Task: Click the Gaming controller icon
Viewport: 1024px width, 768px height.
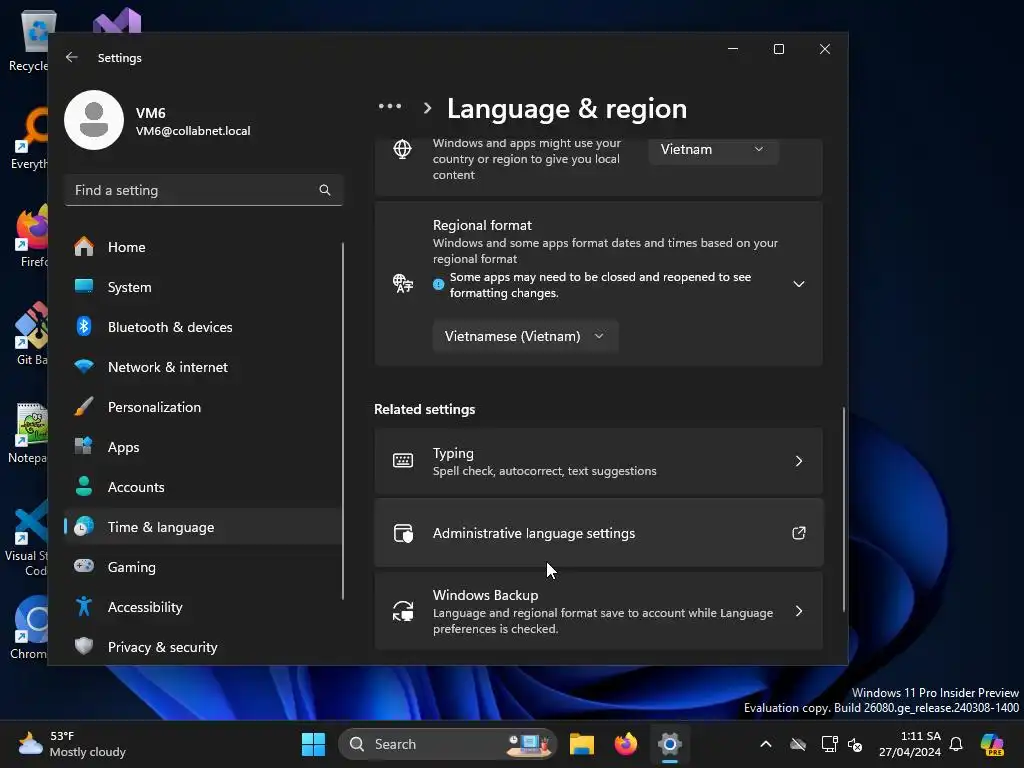Action: (x=84, y=566)
